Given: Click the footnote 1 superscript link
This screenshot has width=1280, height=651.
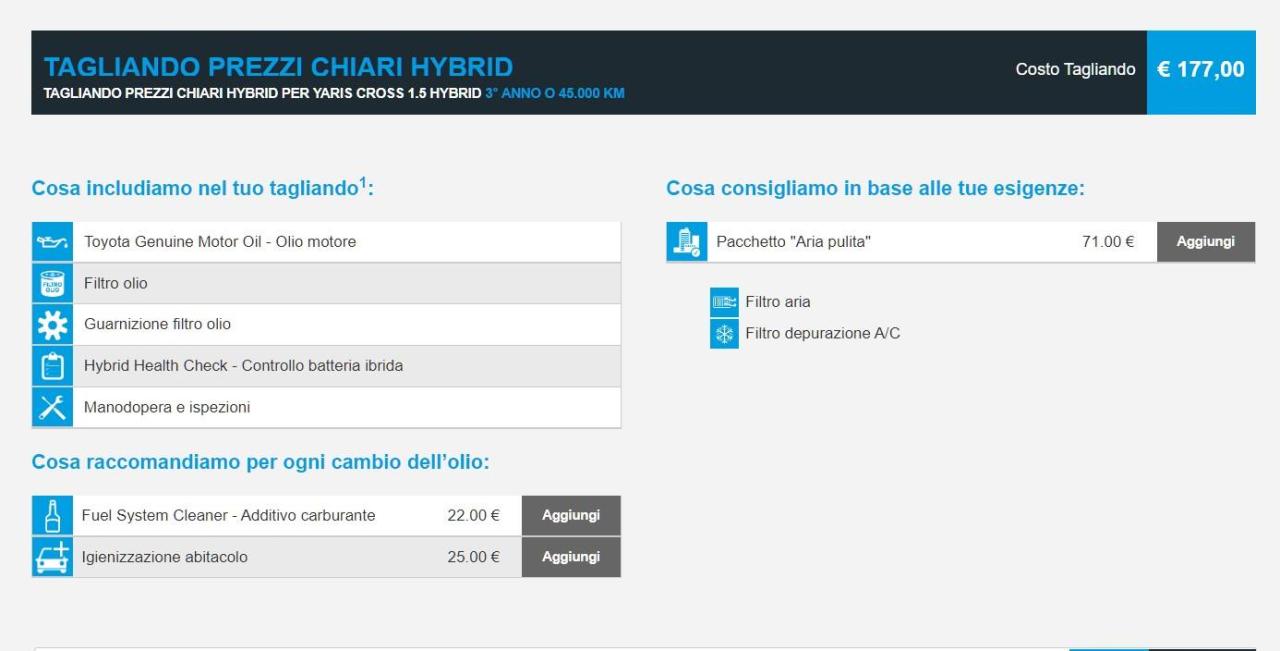Looking at the screenshot, I should tap(363, 183).
